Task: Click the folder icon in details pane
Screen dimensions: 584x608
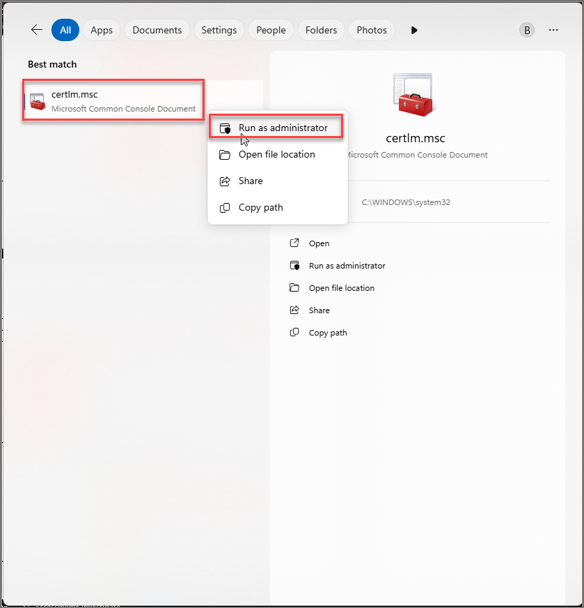Action: tap(294, 288)
